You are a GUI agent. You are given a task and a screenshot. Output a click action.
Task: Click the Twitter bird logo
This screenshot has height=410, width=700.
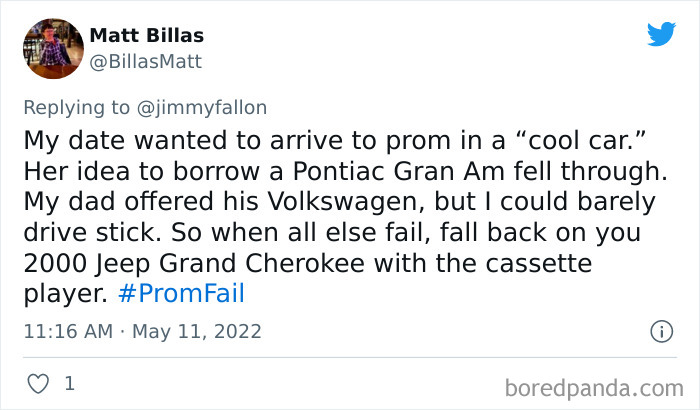[x=661, y=34]
